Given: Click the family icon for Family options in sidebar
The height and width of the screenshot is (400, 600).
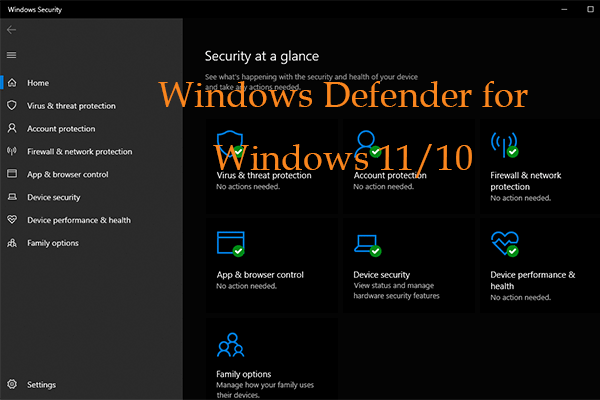Looking at the screenshot, I should click(12, 243).
